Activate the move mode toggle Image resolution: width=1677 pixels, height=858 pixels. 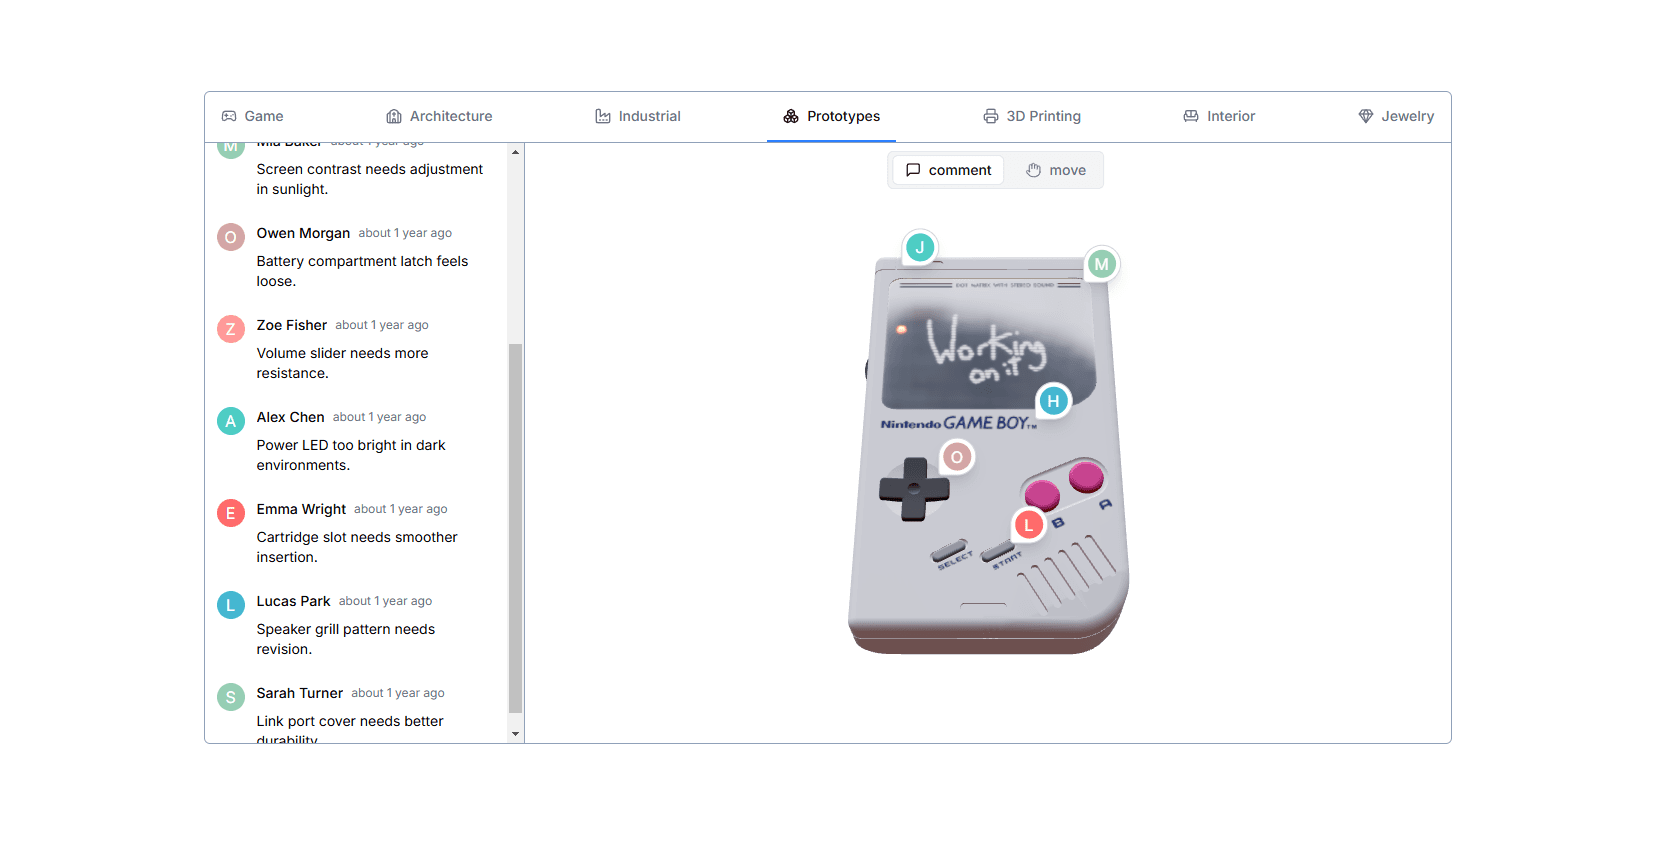click(1055, 170)
